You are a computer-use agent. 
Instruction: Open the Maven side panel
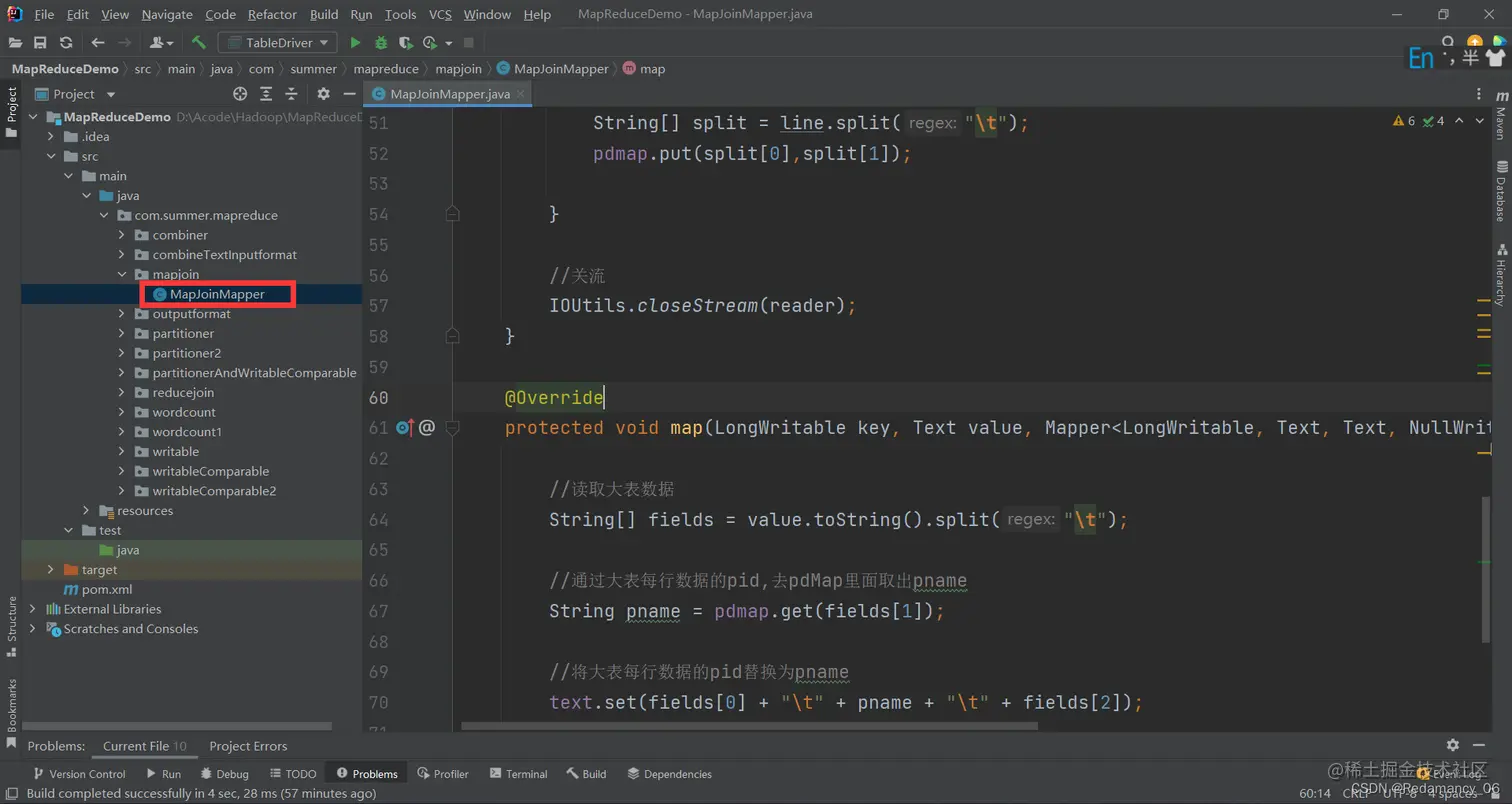click(1500, 114)
